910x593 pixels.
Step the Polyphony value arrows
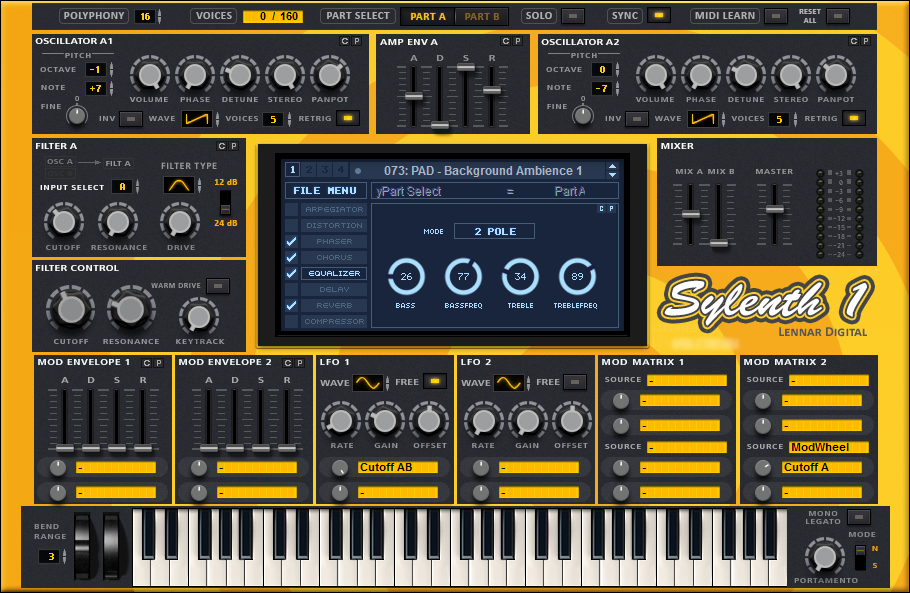pos(160,16)
